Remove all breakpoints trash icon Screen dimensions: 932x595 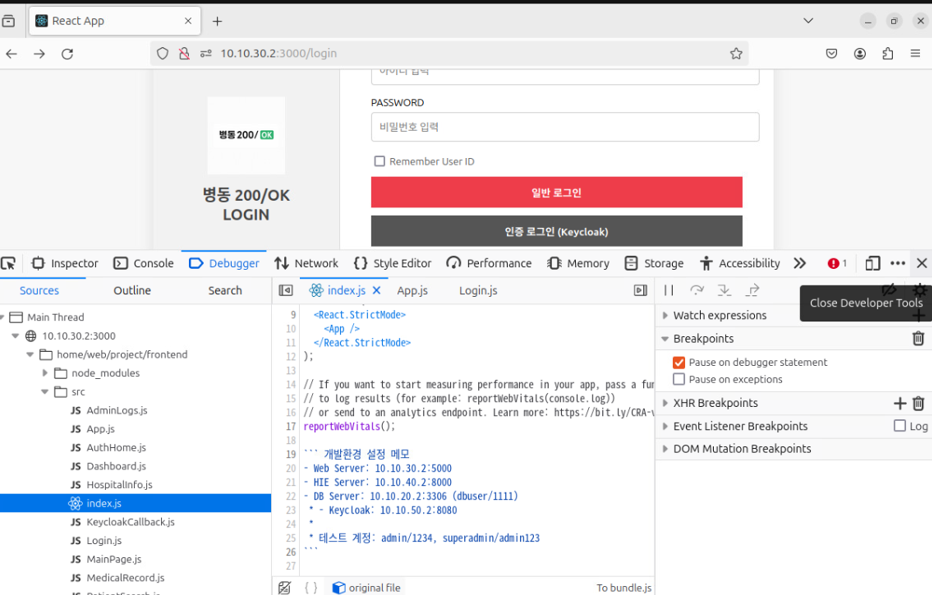[918, 338]
